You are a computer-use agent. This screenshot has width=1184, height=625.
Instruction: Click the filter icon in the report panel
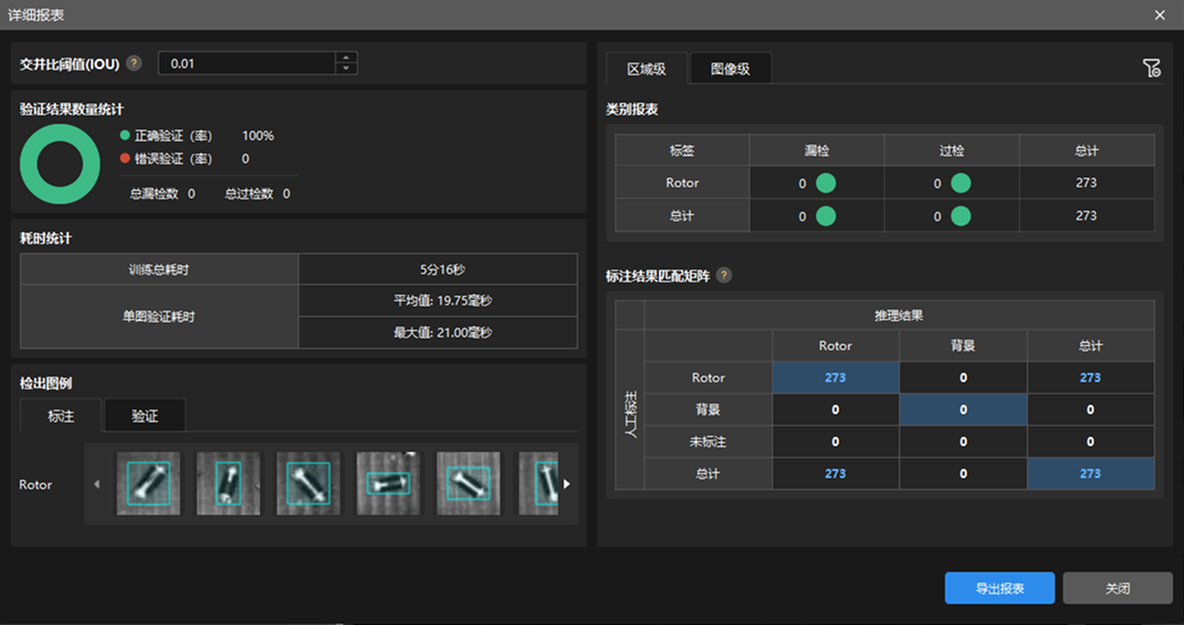1152,69
